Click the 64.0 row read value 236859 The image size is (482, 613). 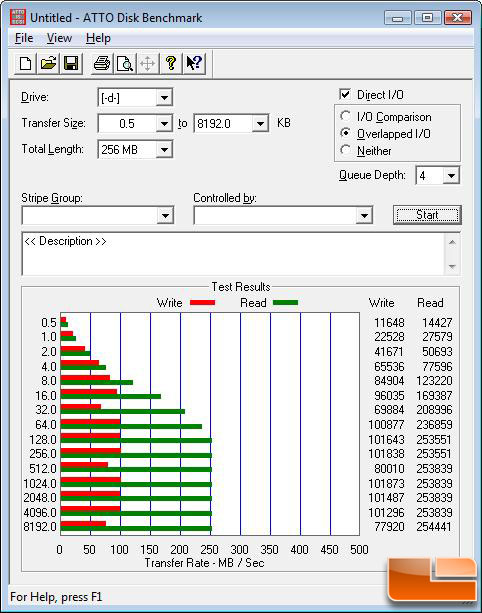pyautogui.click(x=434, y=425)
